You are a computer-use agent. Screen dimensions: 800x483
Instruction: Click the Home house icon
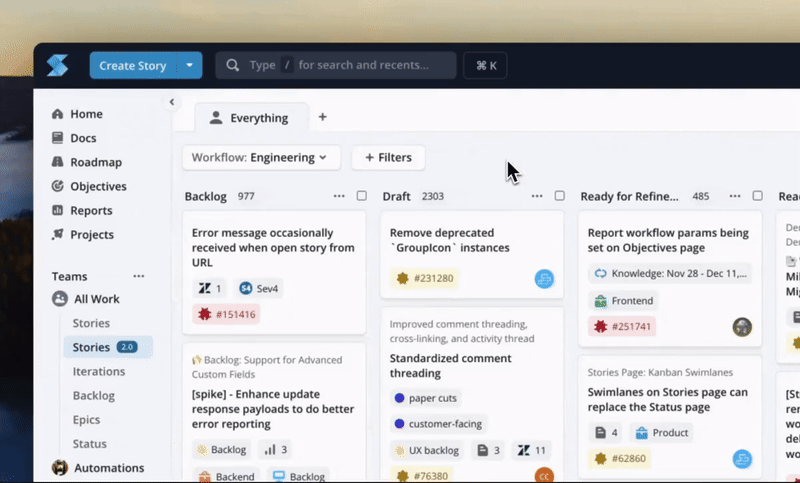point(57,114)
